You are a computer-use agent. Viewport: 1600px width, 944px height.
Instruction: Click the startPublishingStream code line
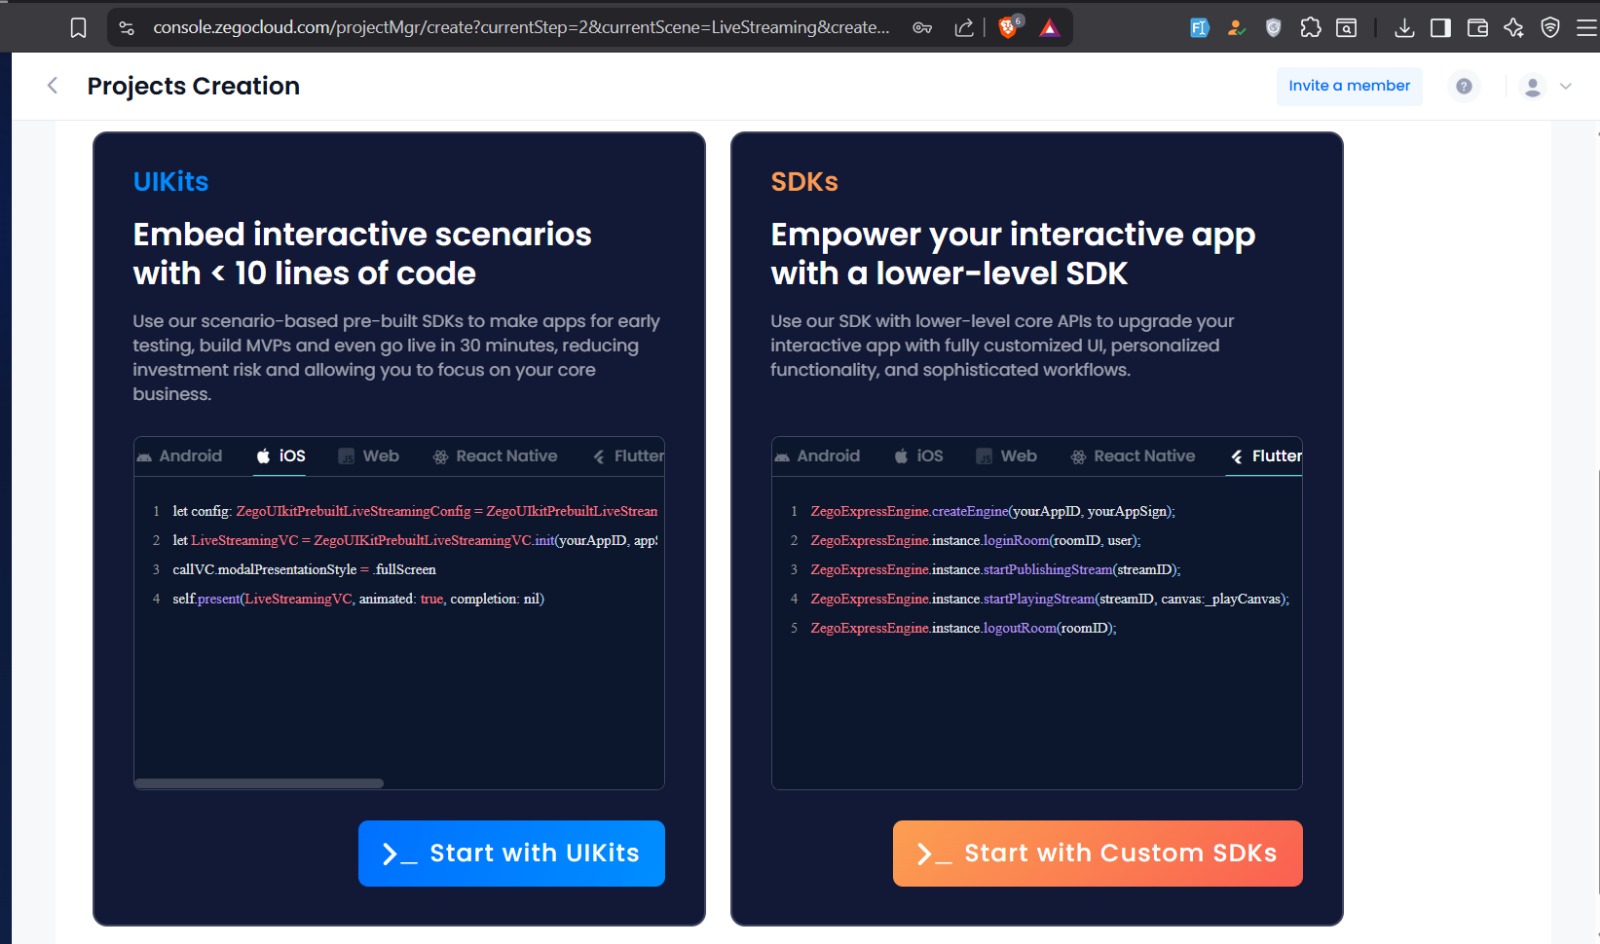995,569
